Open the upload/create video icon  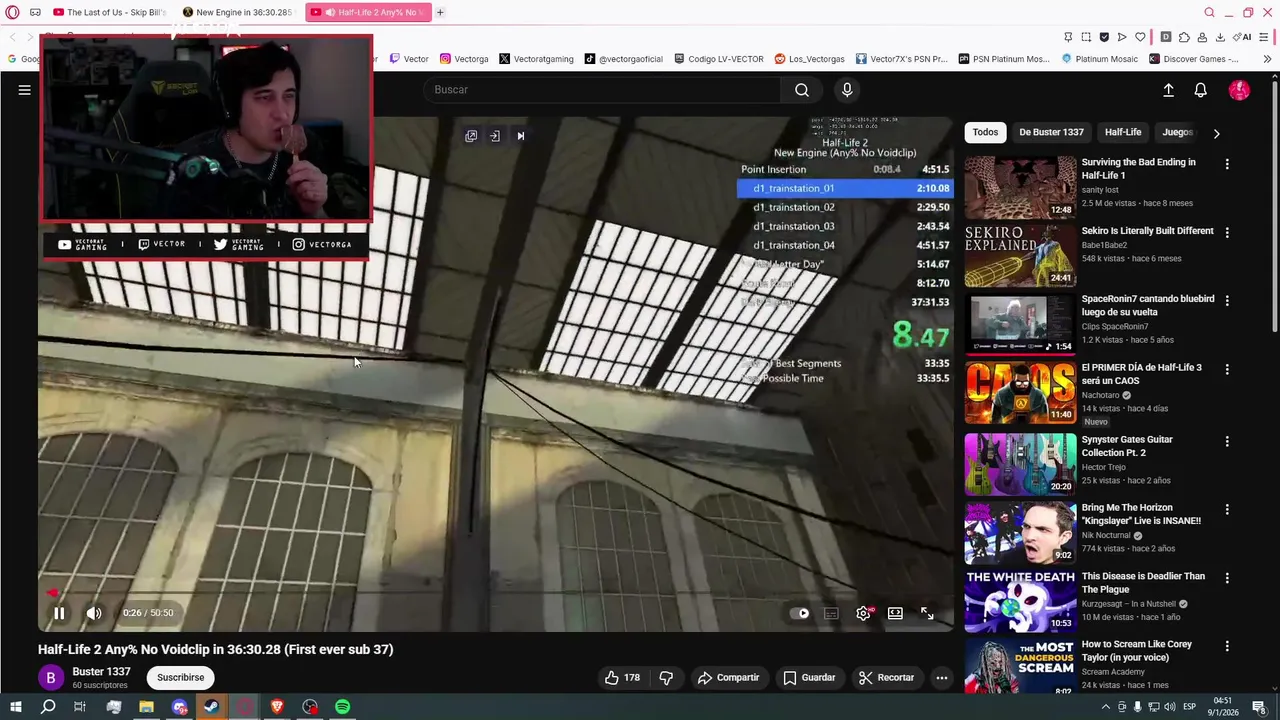point(1168,90)
